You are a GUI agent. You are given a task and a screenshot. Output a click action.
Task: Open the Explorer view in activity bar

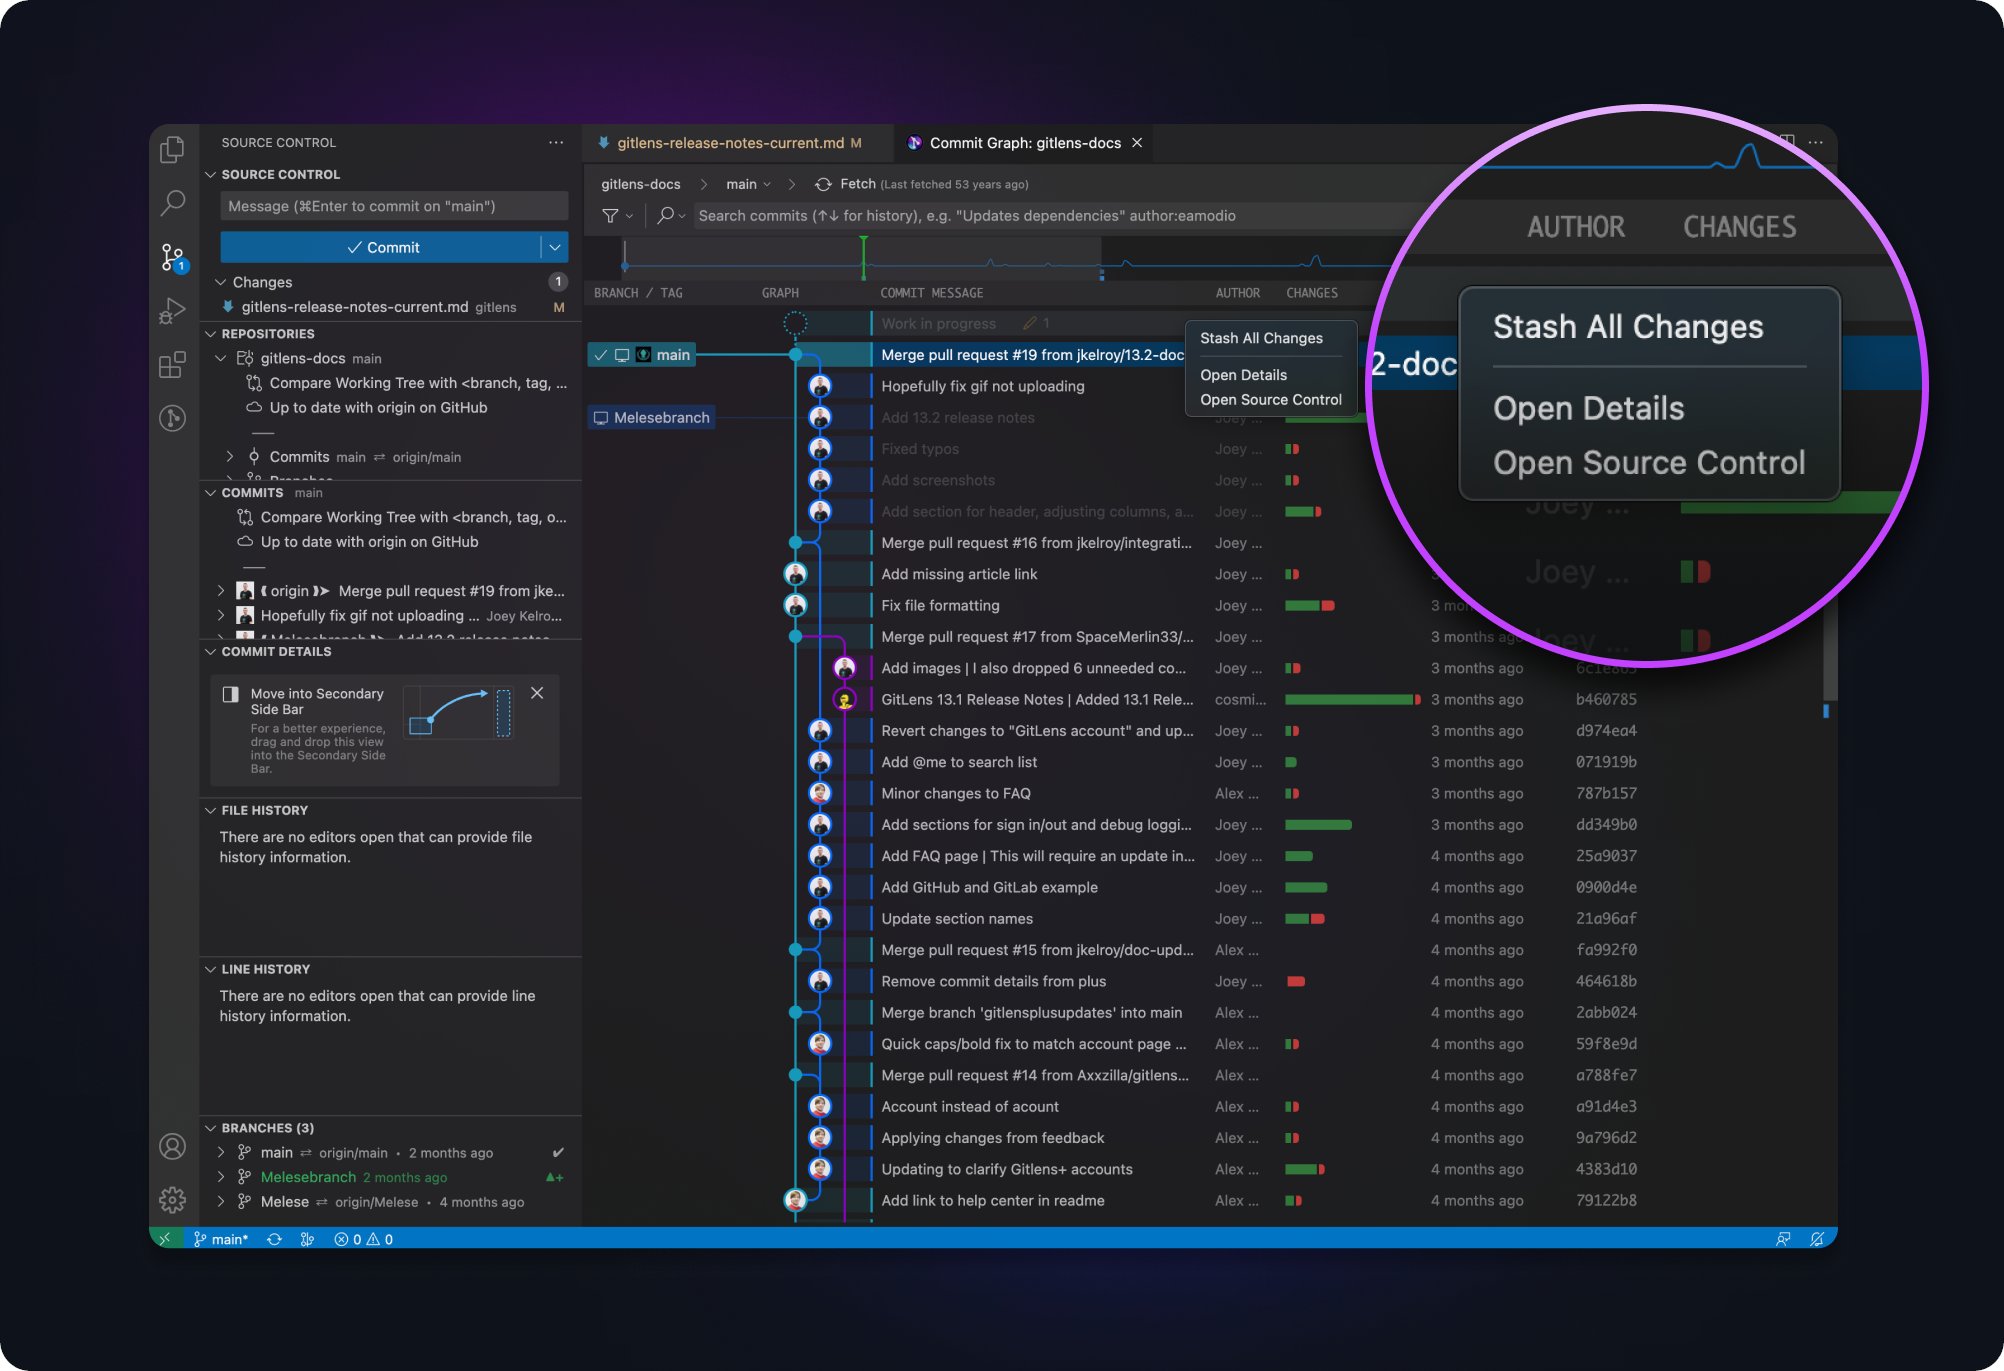click(172, 150)
